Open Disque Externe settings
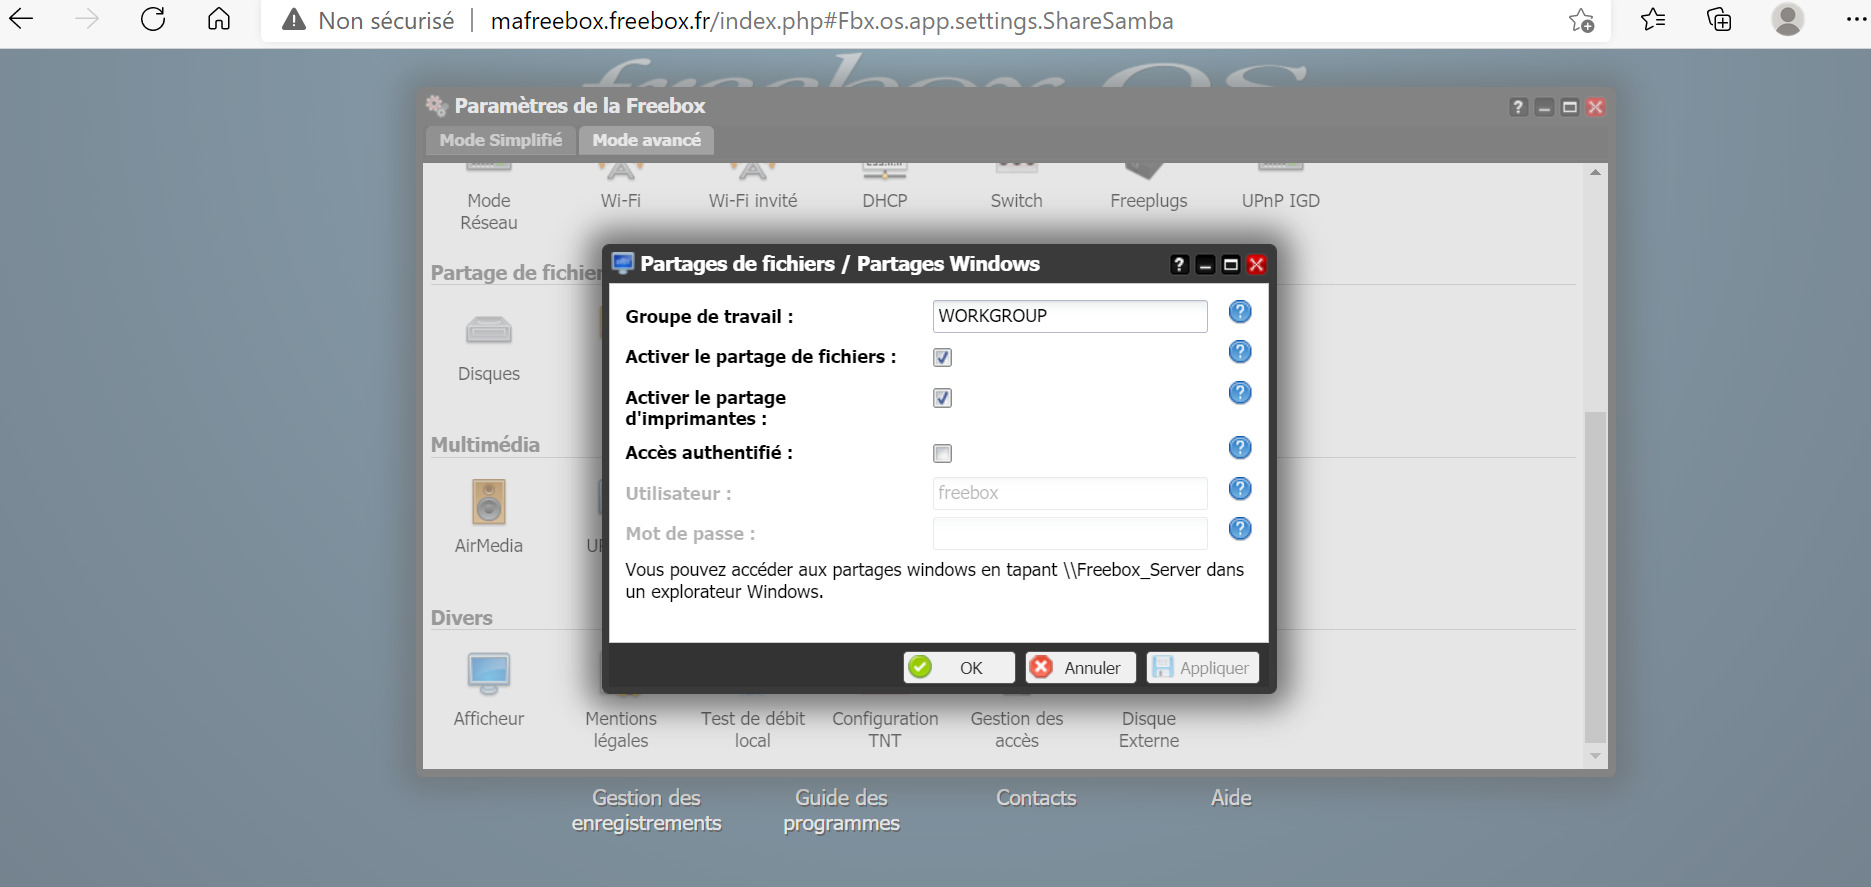1871x887 pixels. pyautogui.click(x=1149, y=729)
